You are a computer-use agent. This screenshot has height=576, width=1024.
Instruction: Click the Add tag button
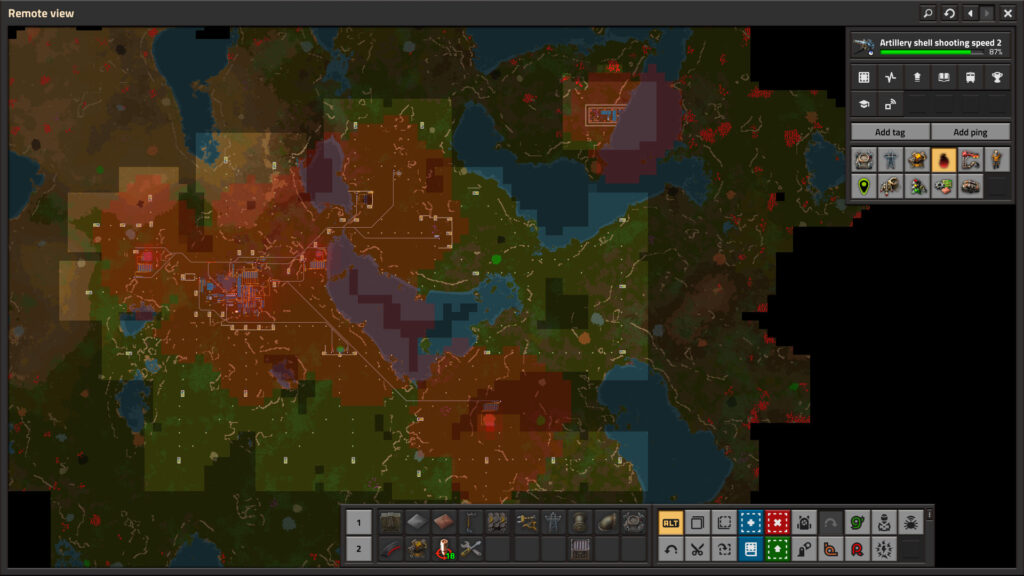point(890,132)
